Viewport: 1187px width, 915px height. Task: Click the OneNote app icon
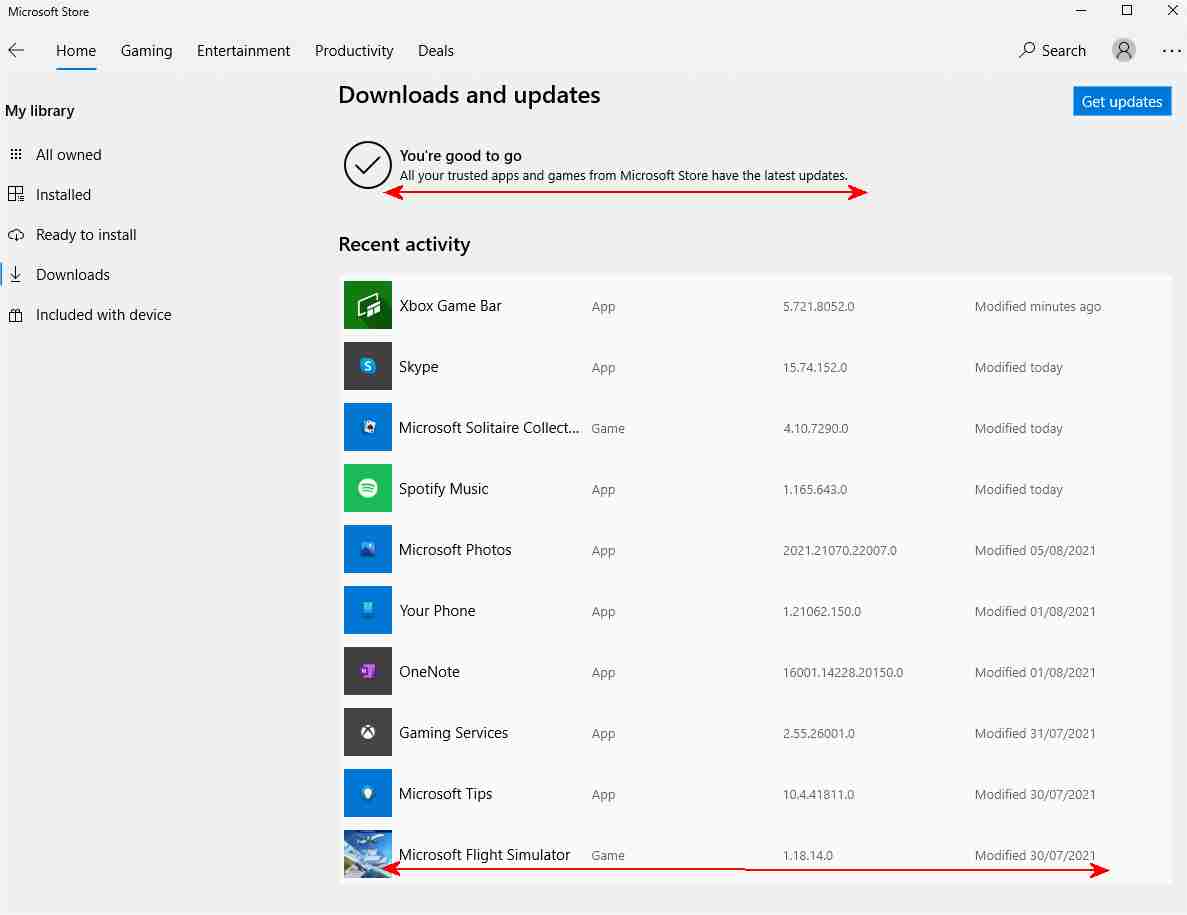(368, 671)
